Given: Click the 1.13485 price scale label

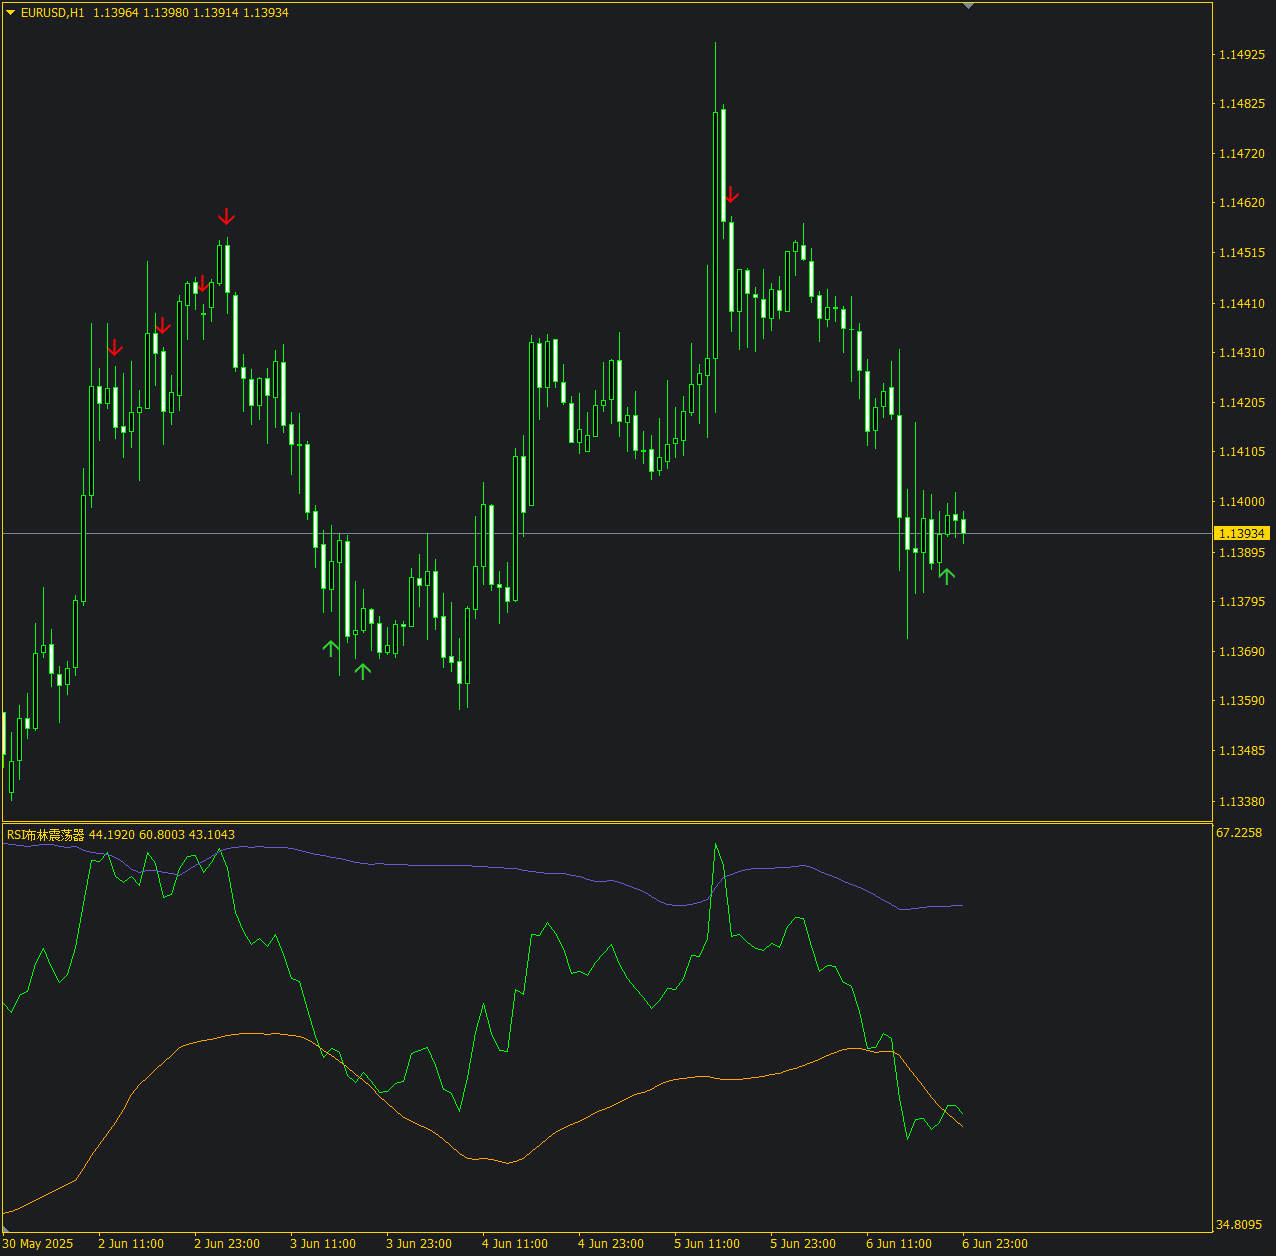Looking at the screenshot, I should click(1241, 751).
